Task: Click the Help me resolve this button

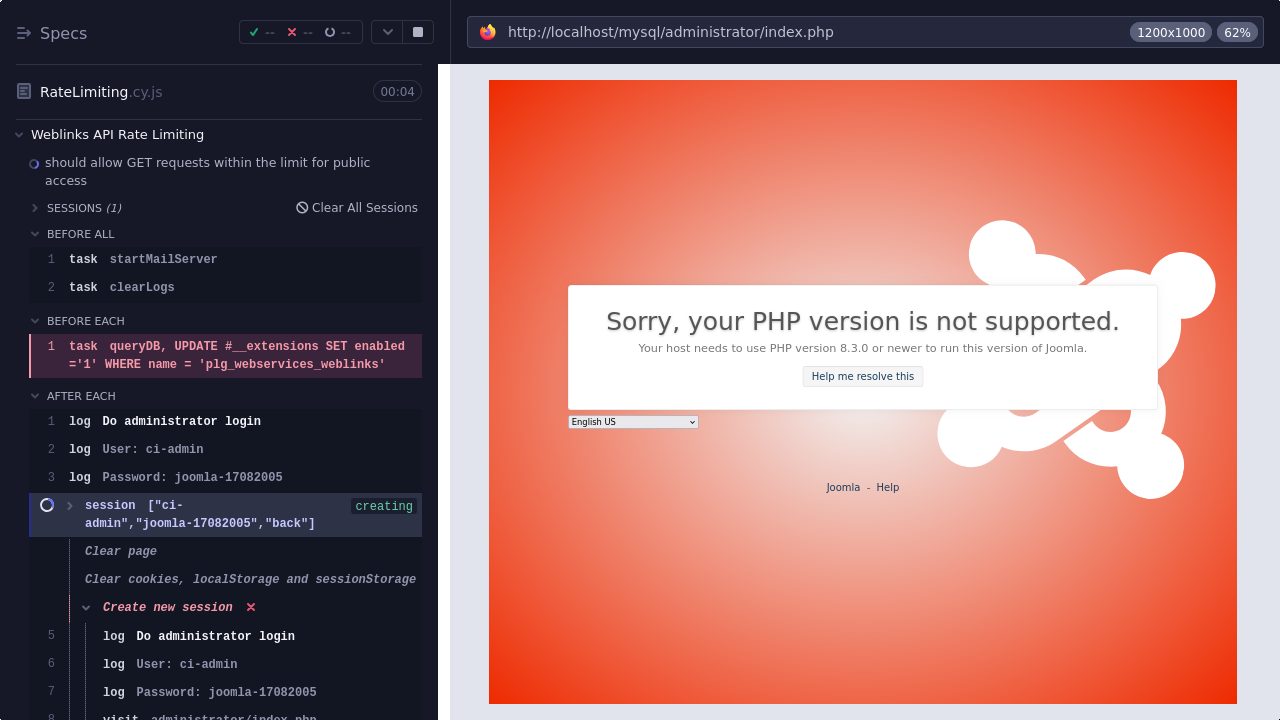Action: [862, 376]
